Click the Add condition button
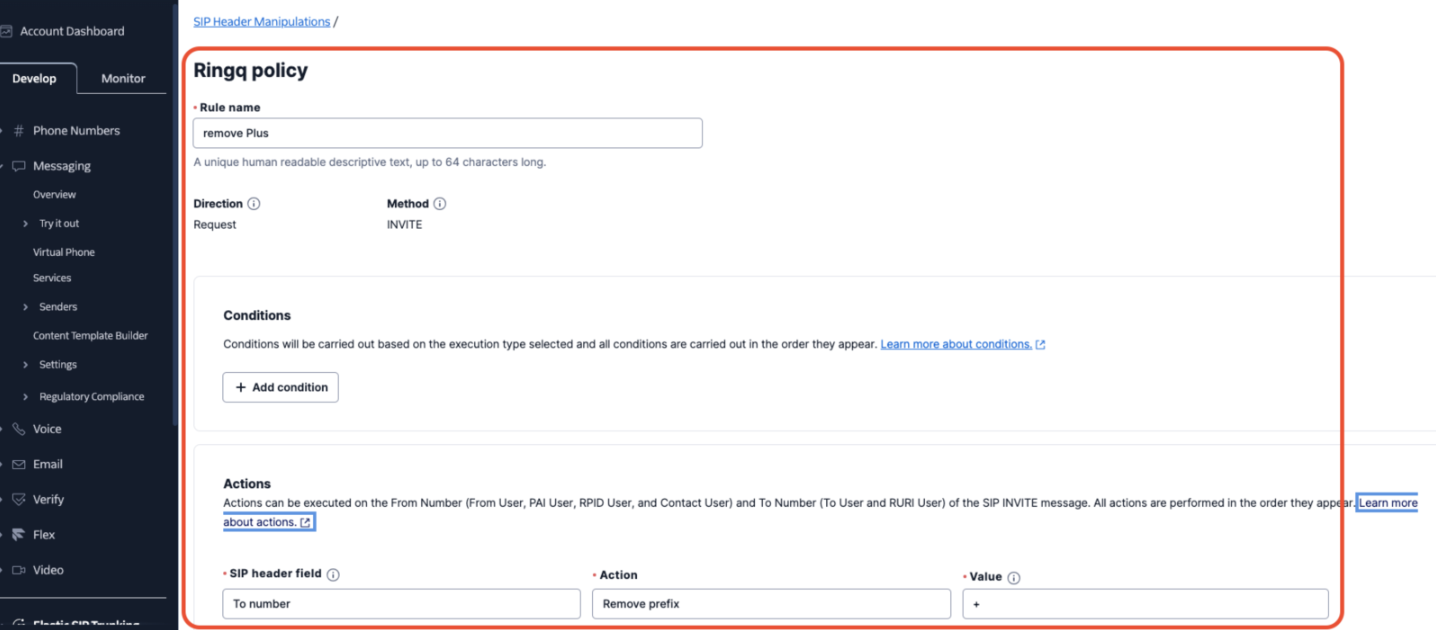This screenshot has width=1436, height=630. coord(280,387)
